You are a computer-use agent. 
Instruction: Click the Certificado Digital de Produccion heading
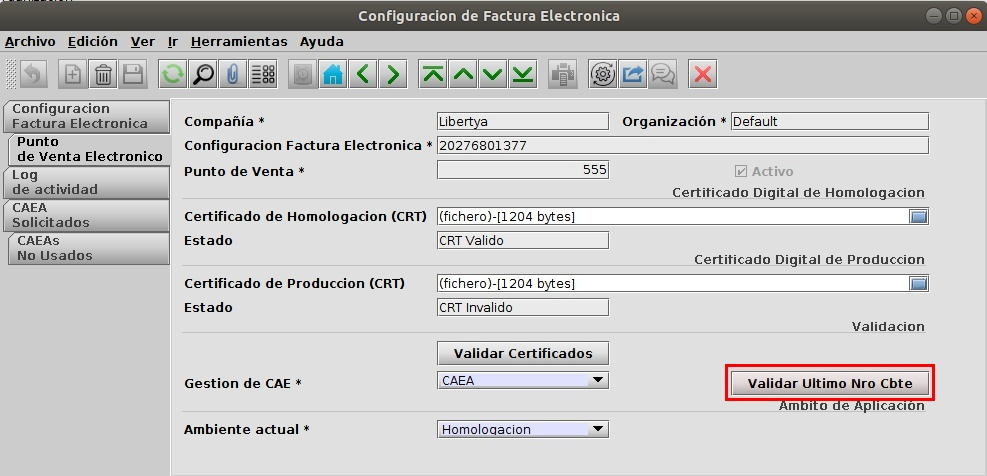pyautogui.click(x=809, y=259)
